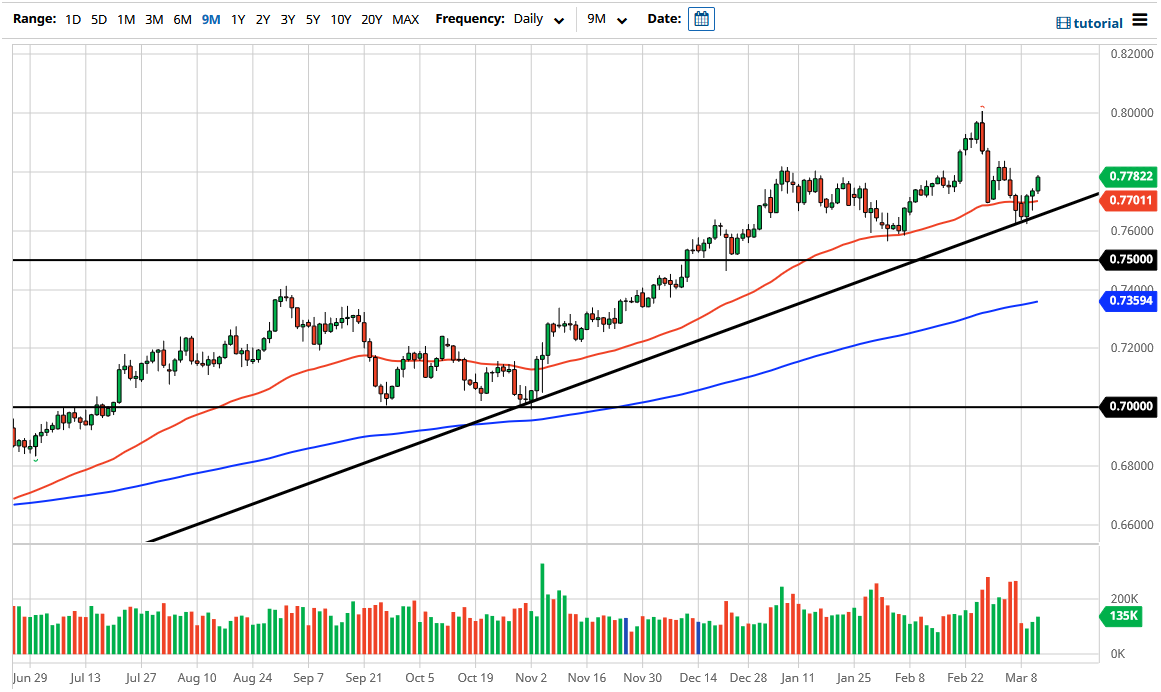The height and width of the screenshot is (692, 1161).
Task: Open the date picker calendar icon
Action: click(701, 18)
